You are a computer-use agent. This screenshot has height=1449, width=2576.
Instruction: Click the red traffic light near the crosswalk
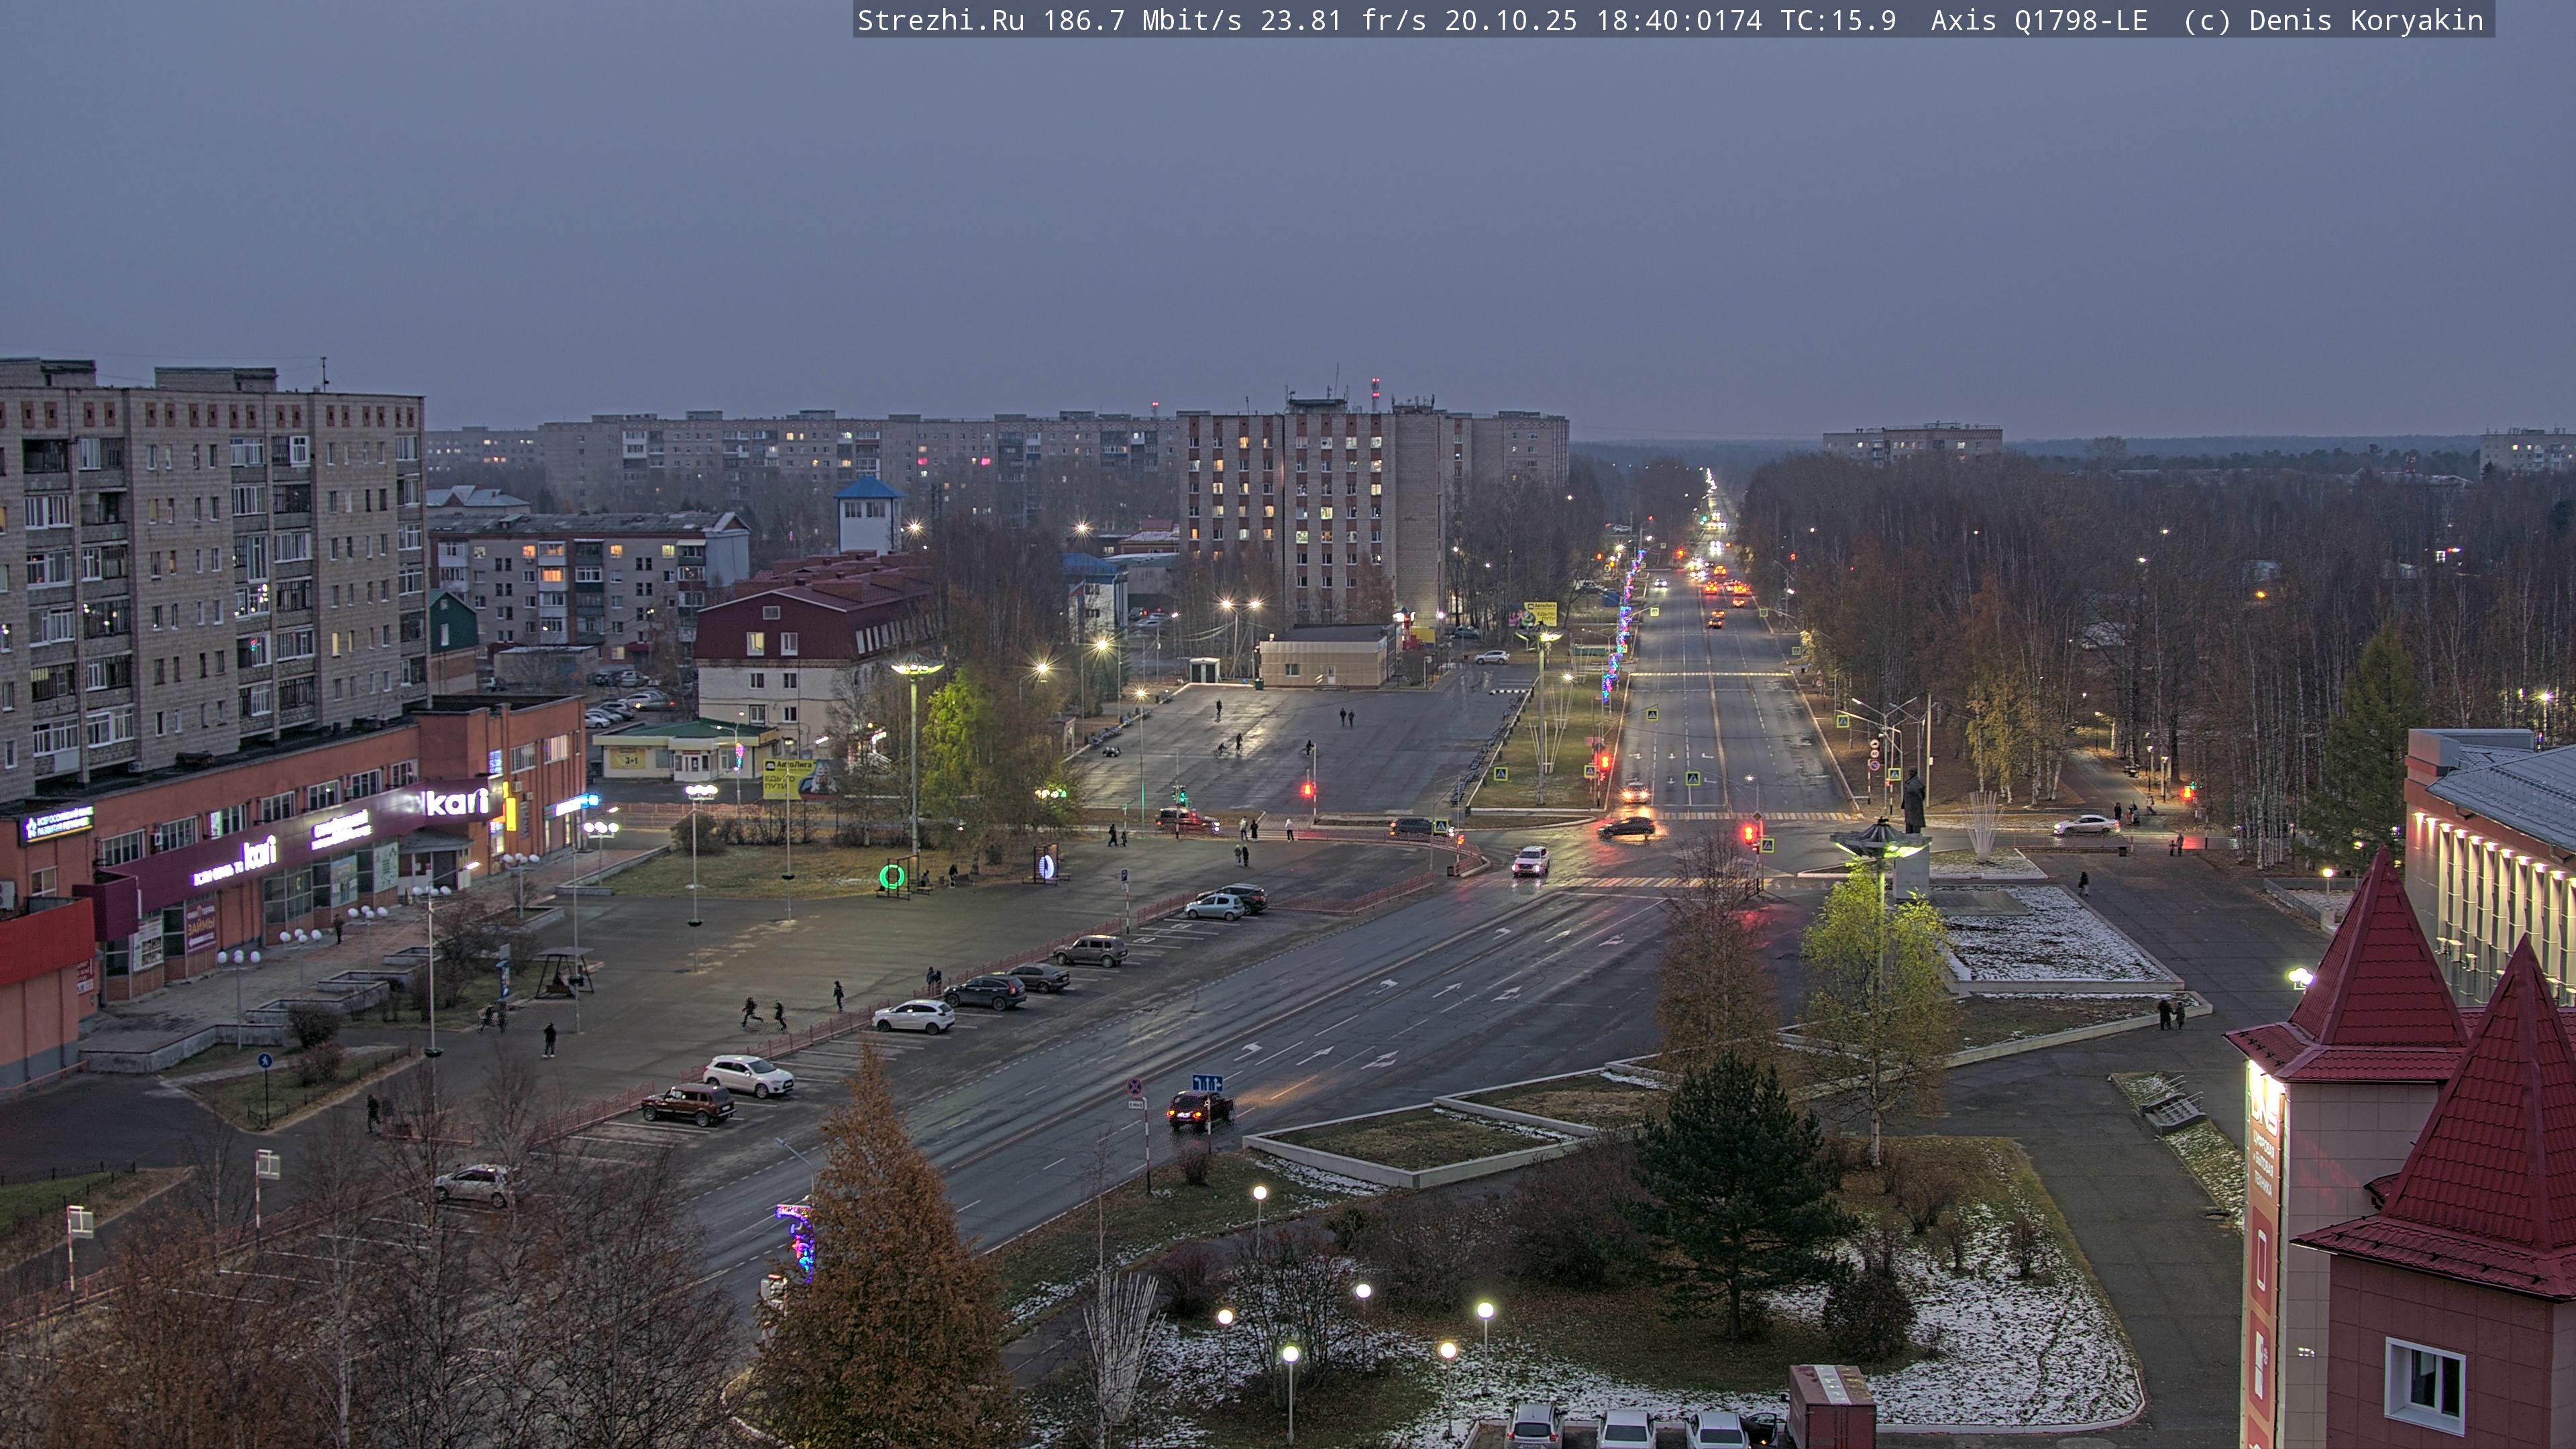click(x=1748, y=833)
